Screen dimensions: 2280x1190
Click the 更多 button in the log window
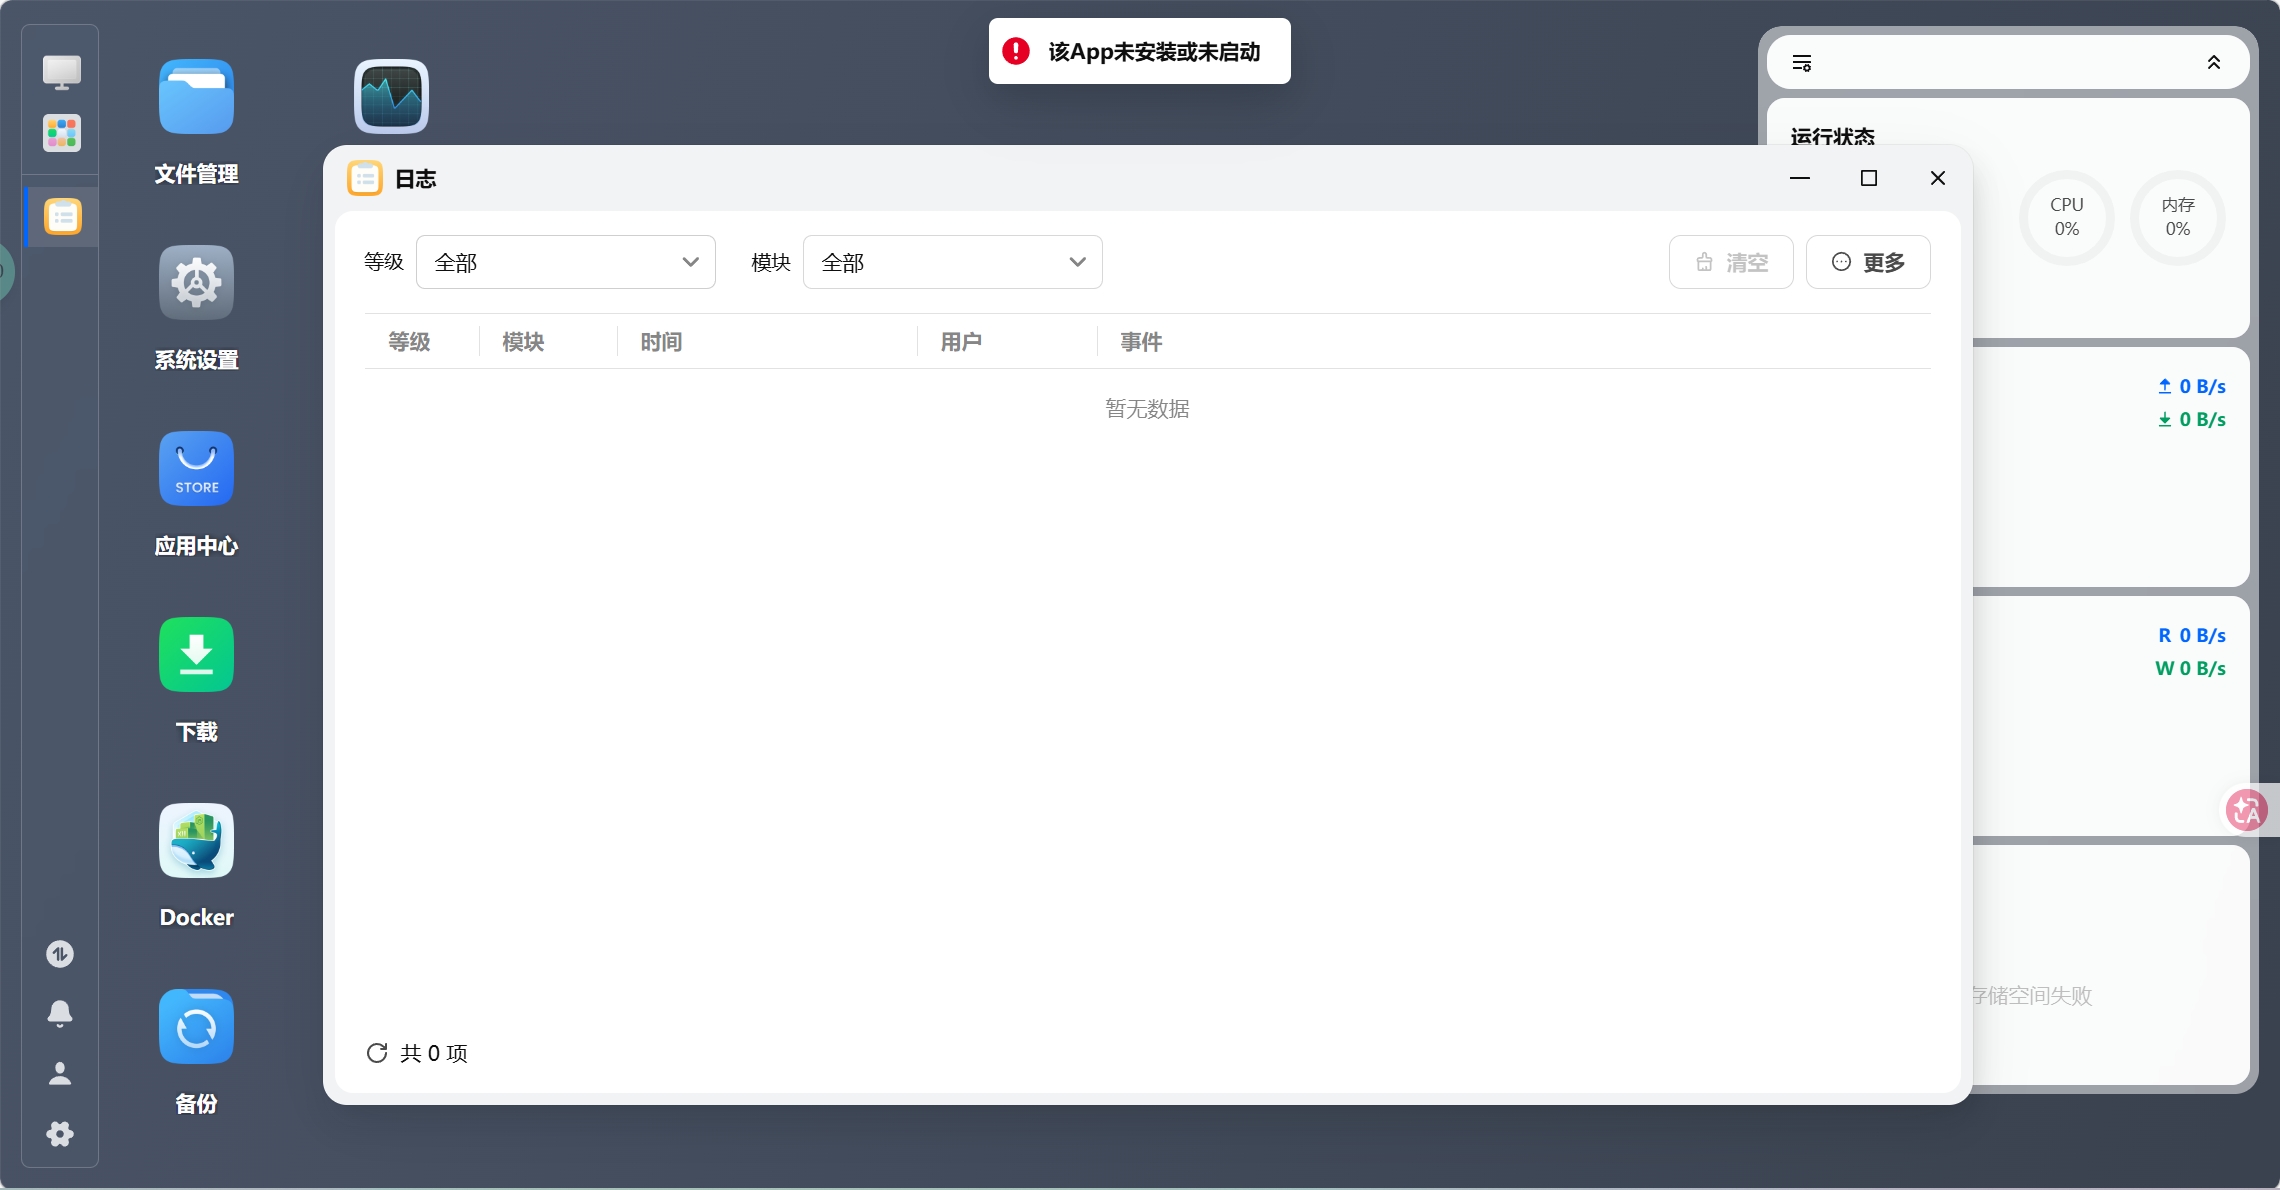pyautogui.click(x=1867, y=262)
